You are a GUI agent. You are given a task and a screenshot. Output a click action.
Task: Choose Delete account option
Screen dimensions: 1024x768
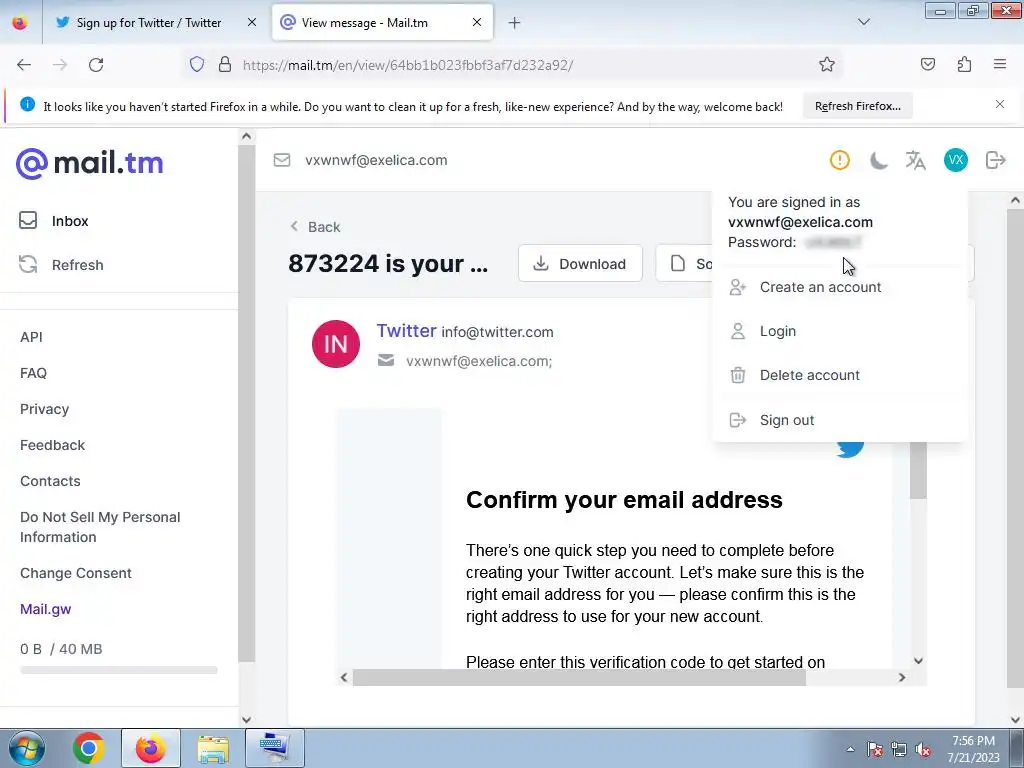click(x=809, y=375)
